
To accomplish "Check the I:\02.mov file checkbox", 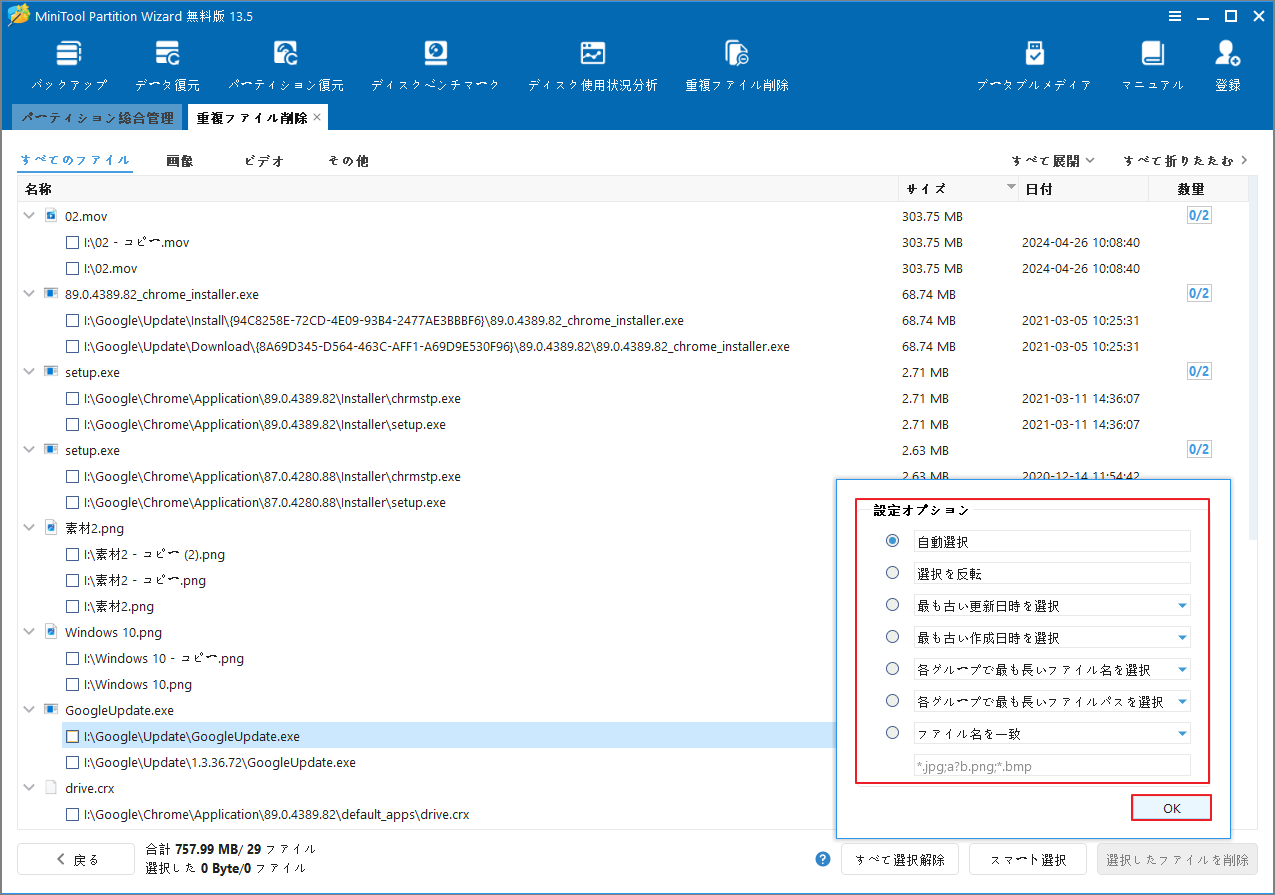I will point(72,268).
